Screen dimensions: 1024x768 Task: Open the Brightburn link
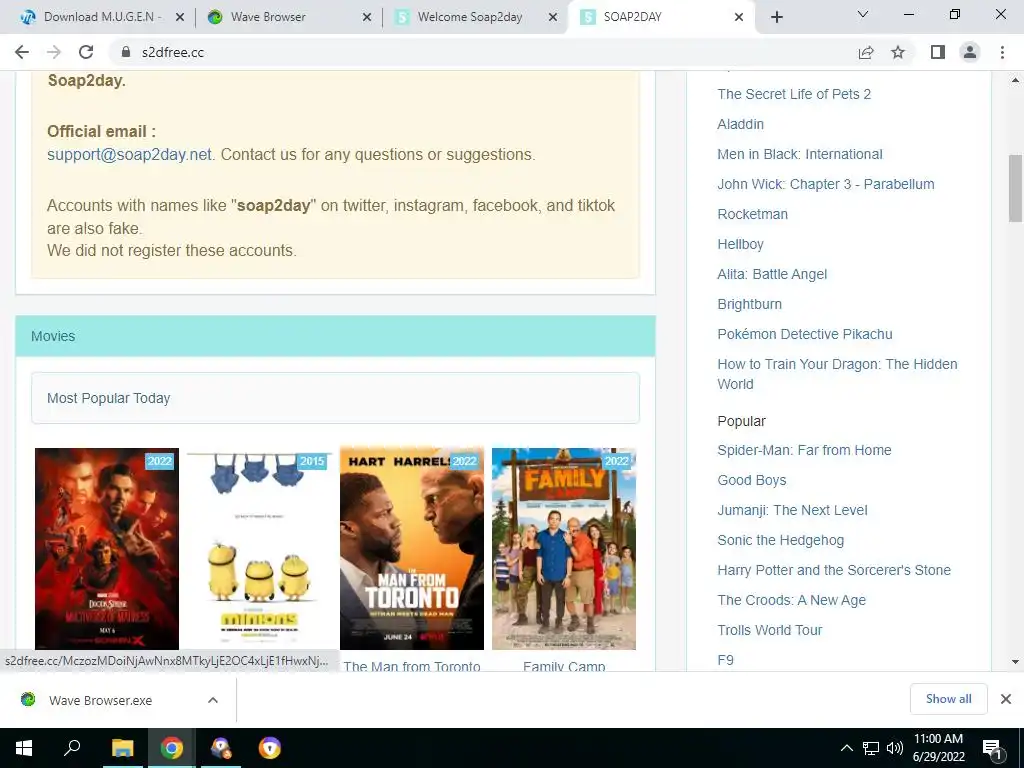point(750,304)
